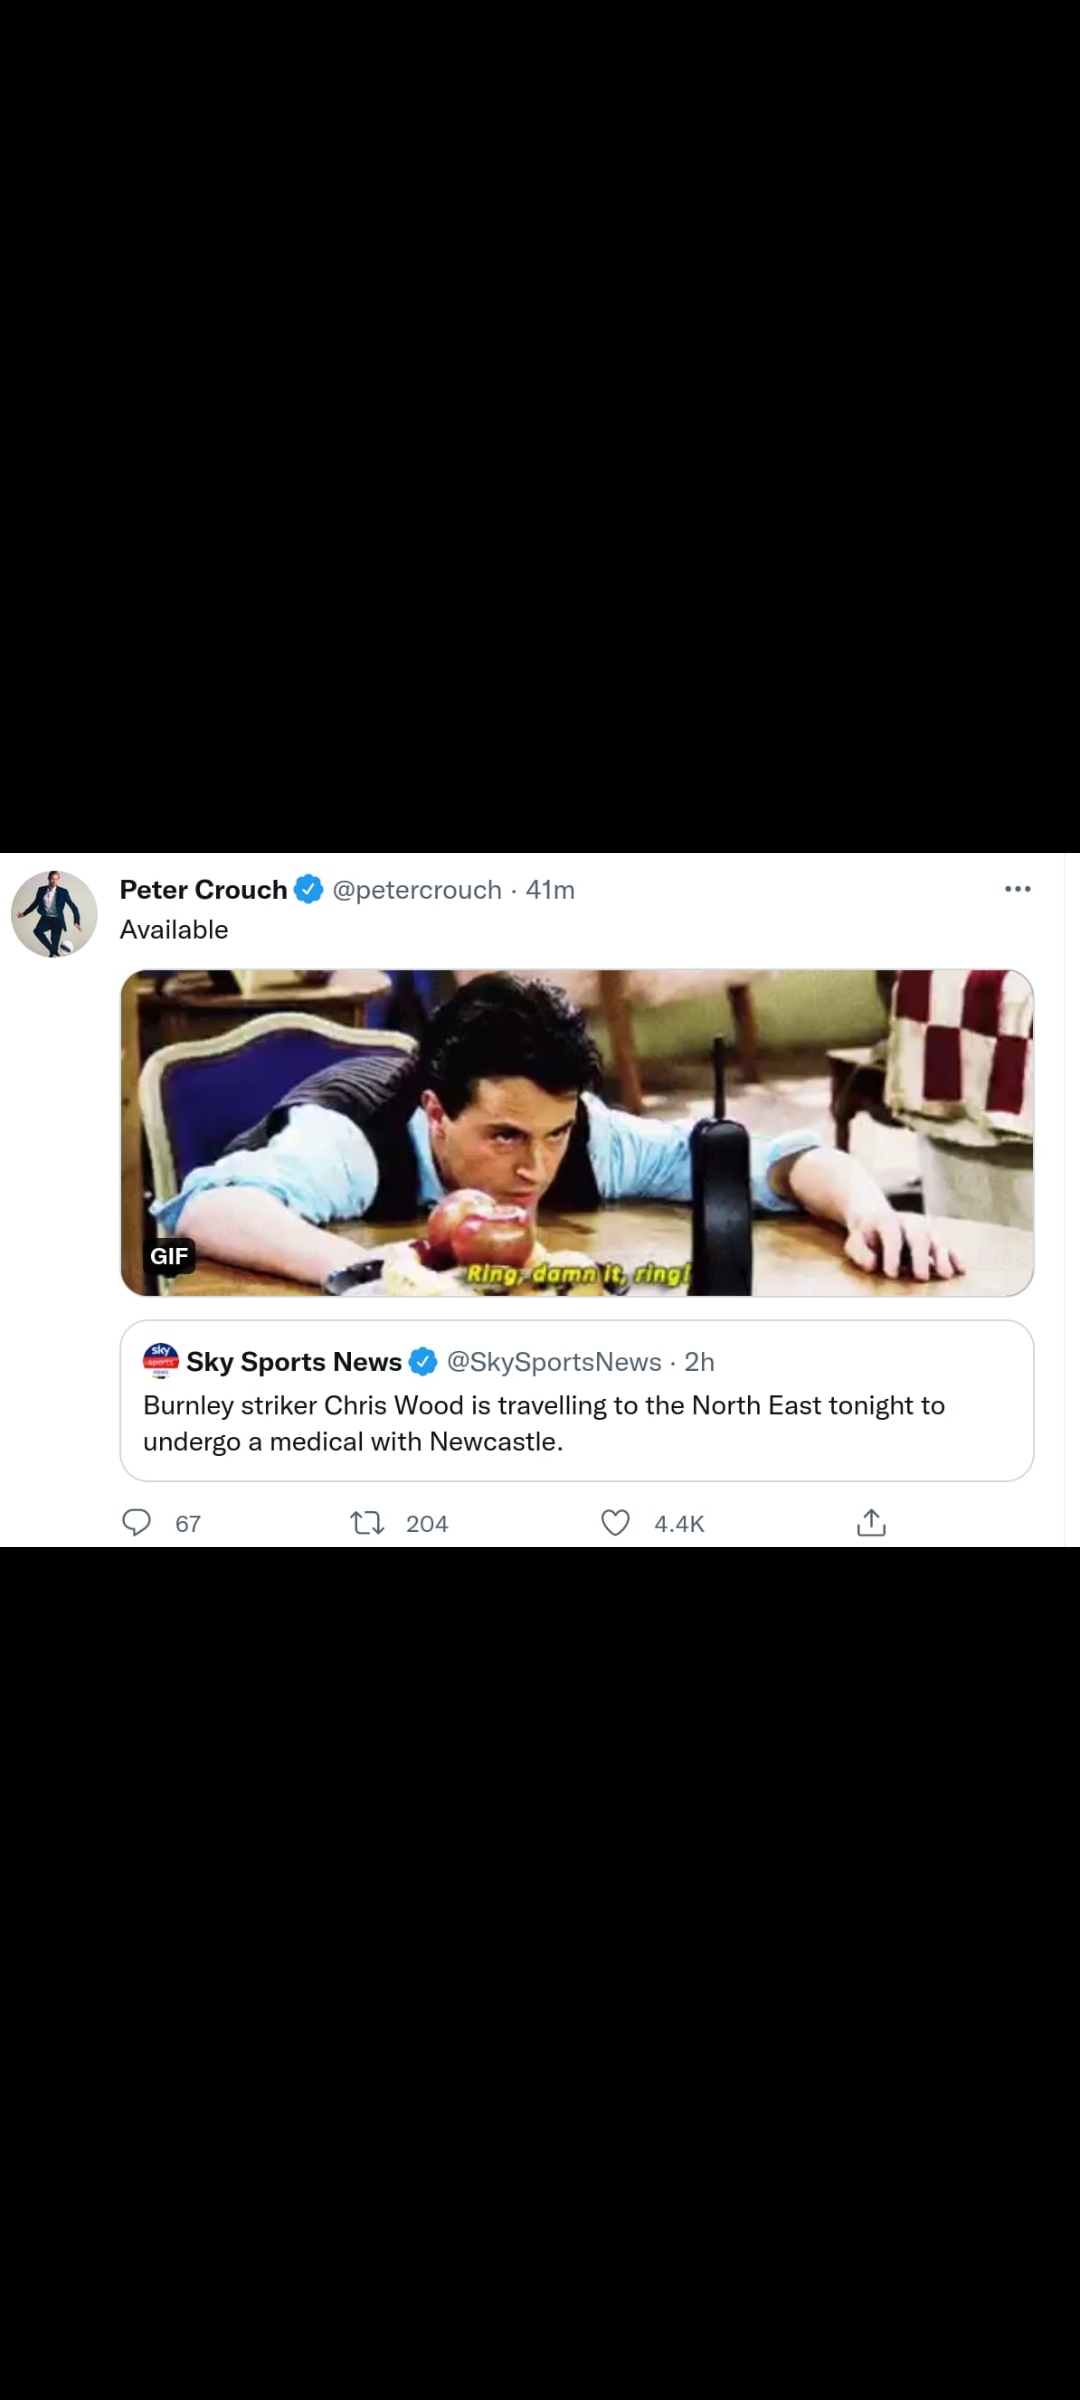Click Peter Crouch's blue verified badge
This screenshot has width=1080, height=2400.
[308, 889]
